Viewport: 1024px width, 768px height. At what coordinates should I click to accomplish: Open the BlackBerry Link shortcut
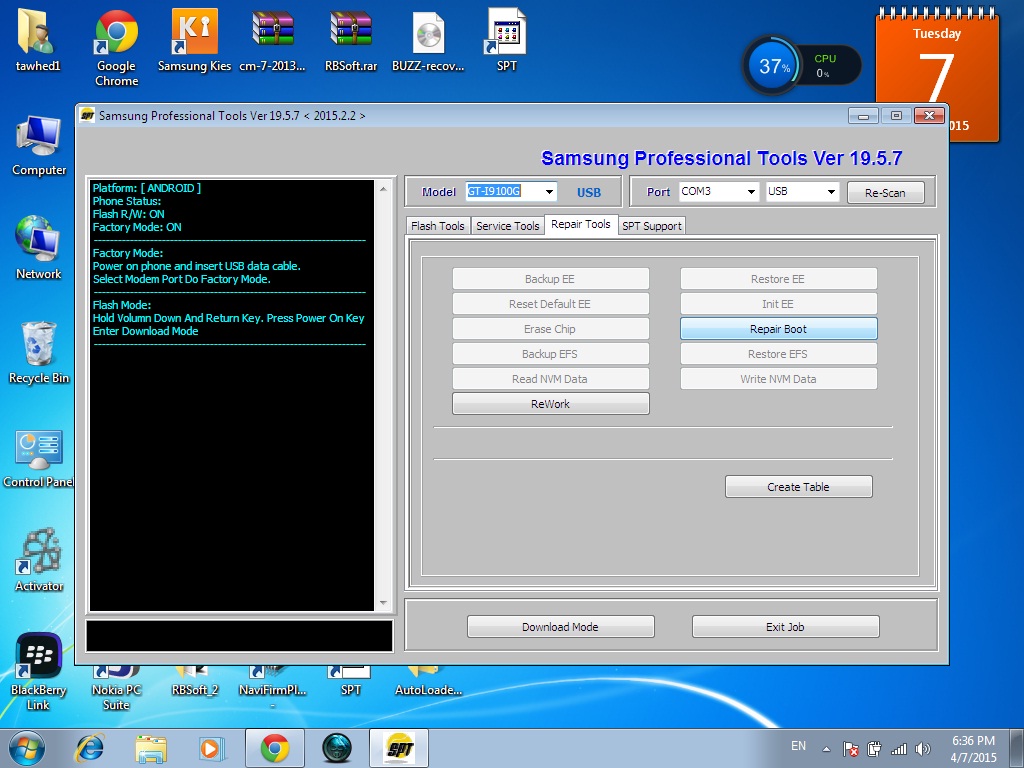38,673
